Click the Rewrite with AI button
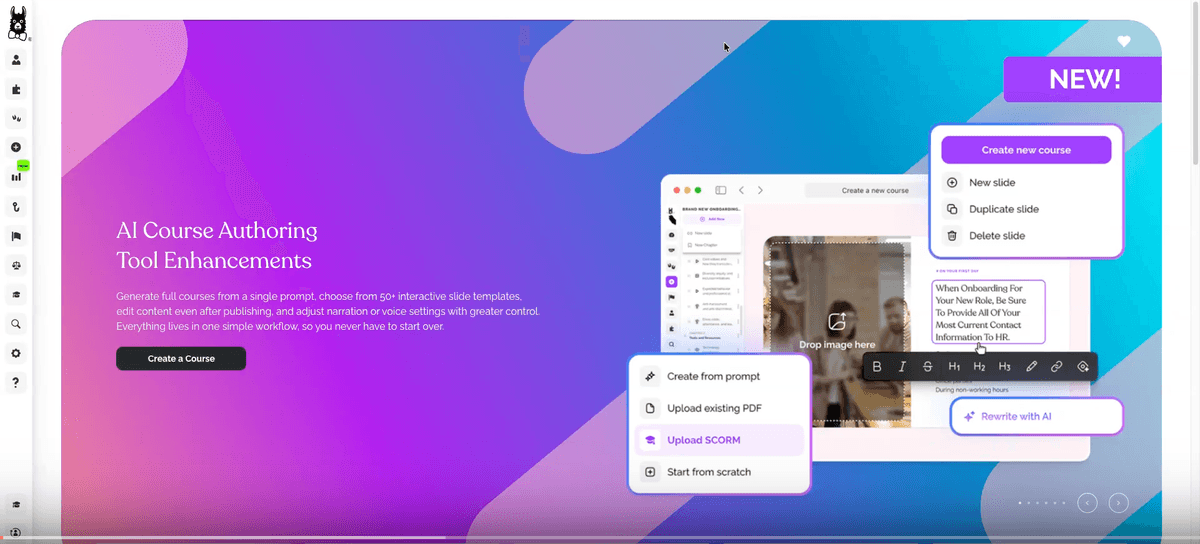The height and width of the screenshot is (544, 1200). (1037, 416)
